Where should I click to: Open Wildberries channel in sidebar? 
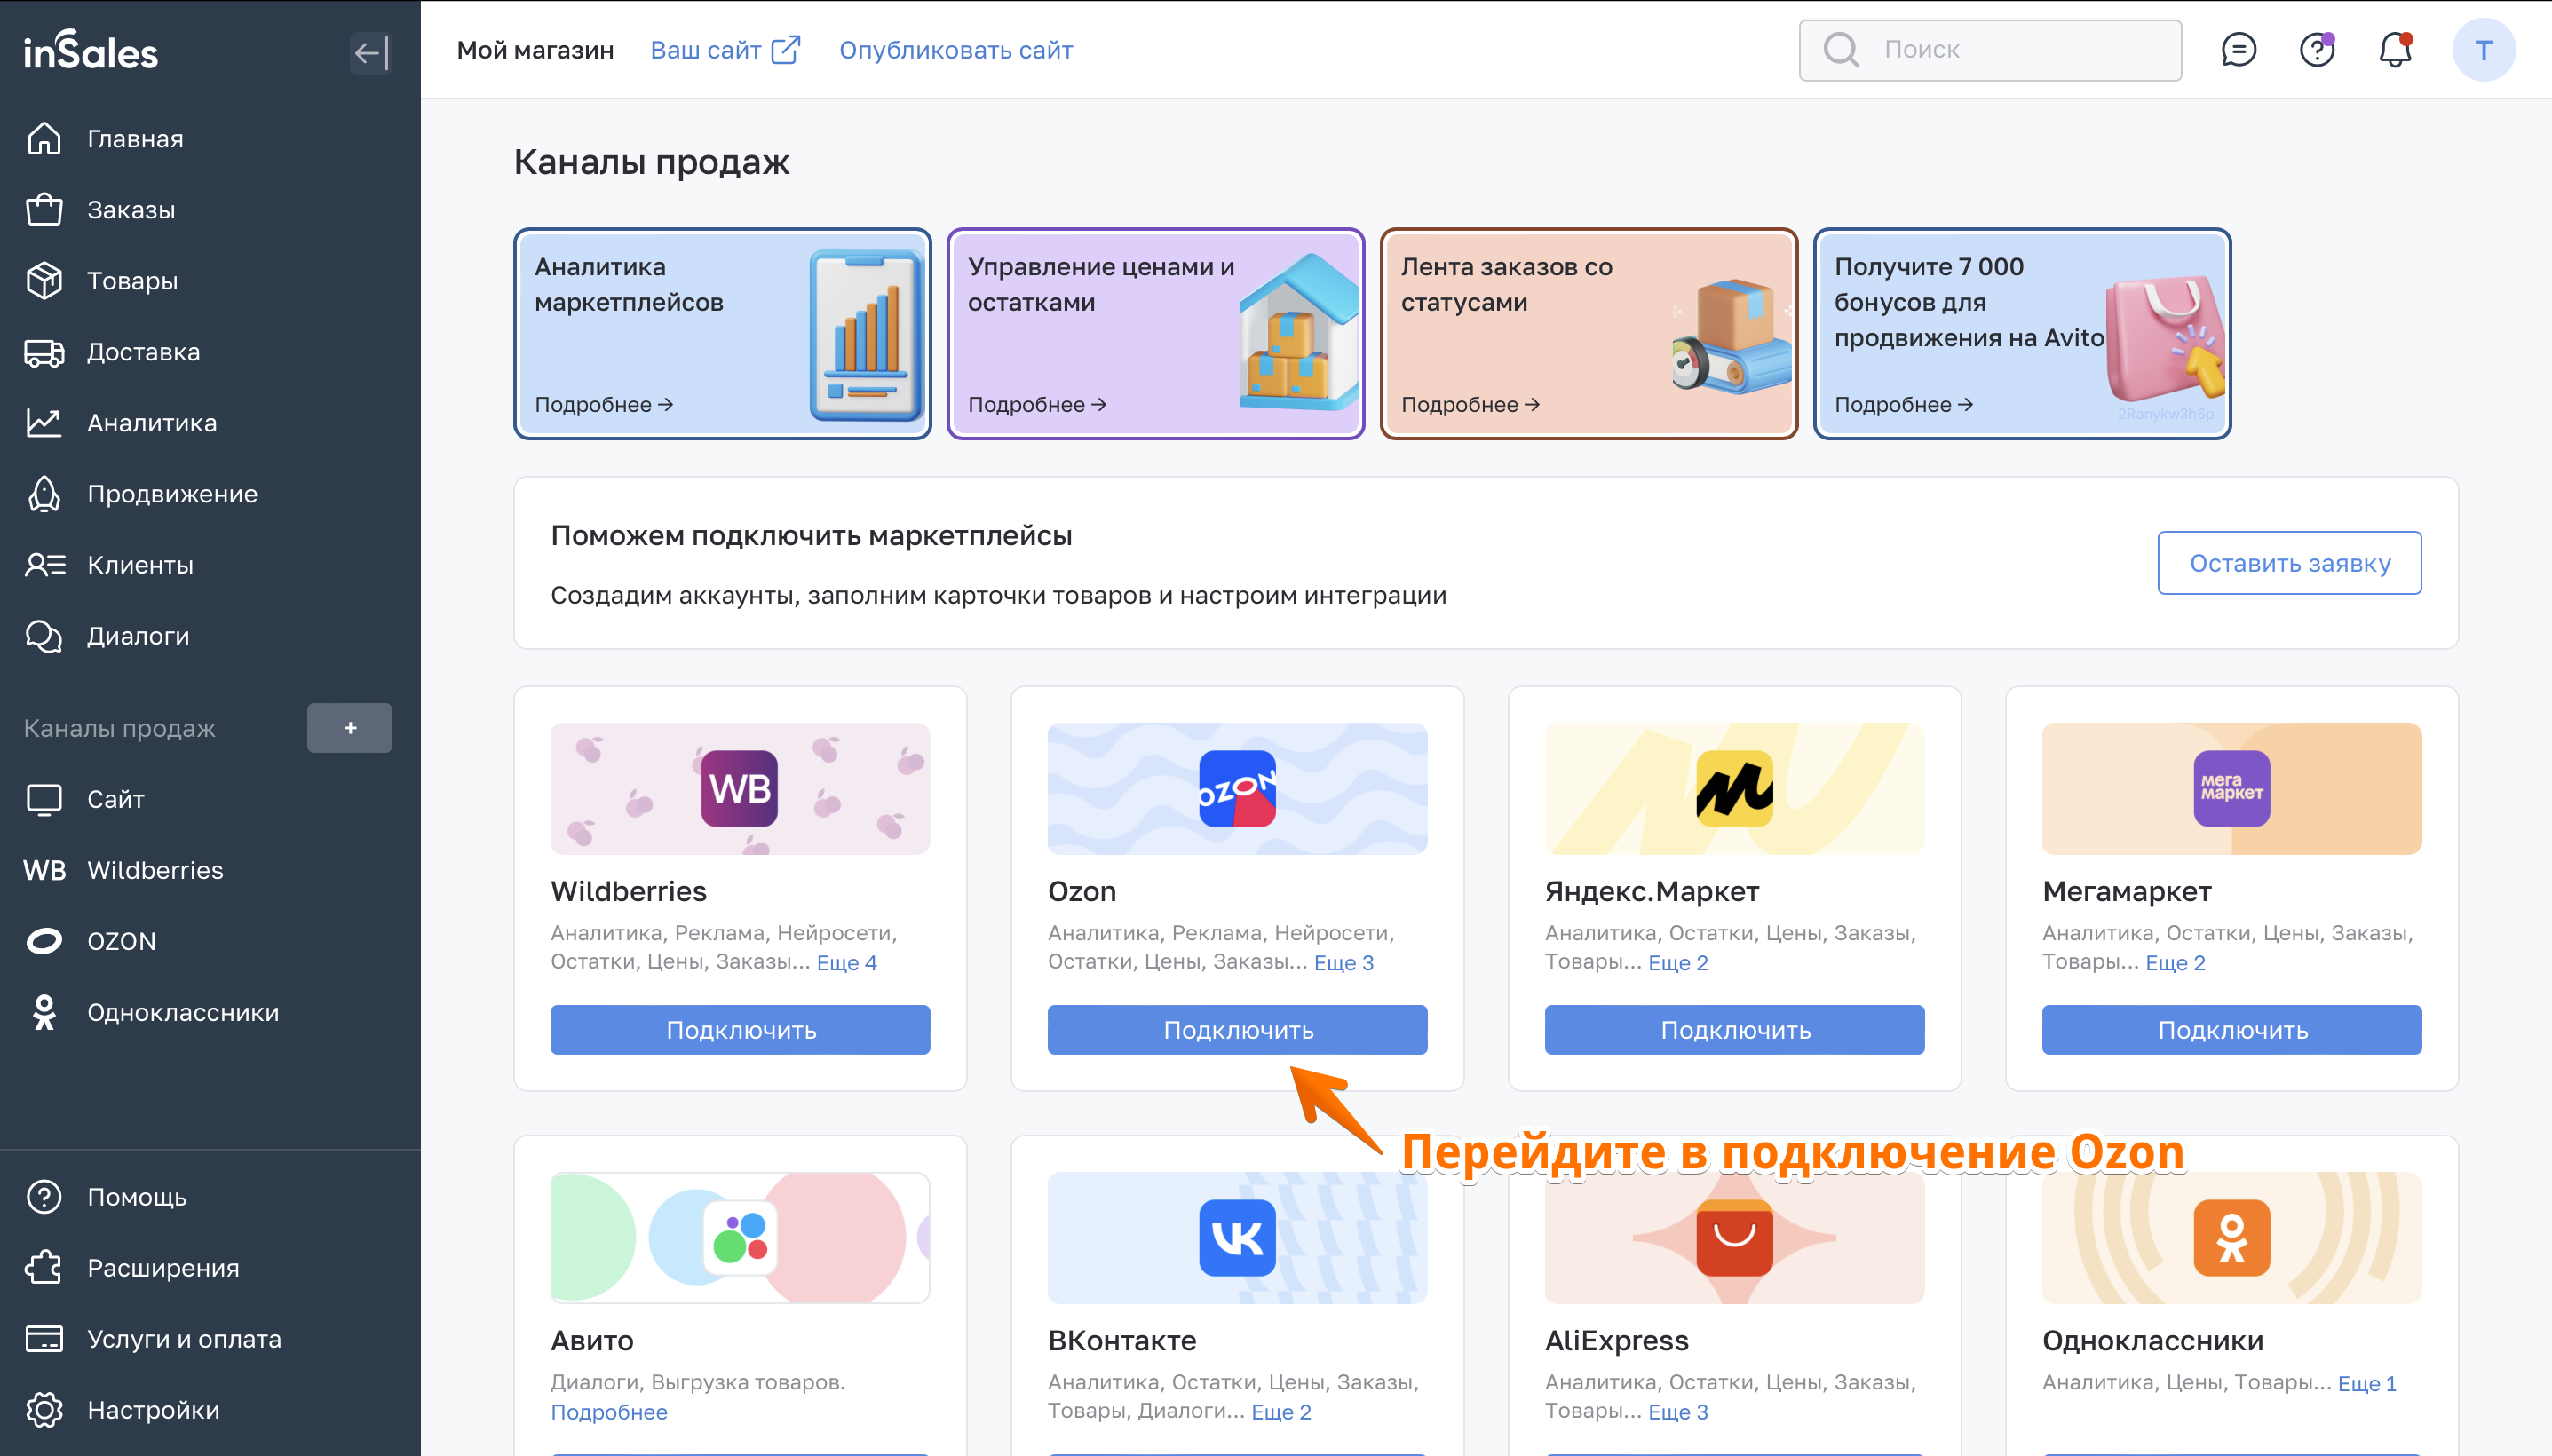tap(155, 870)
